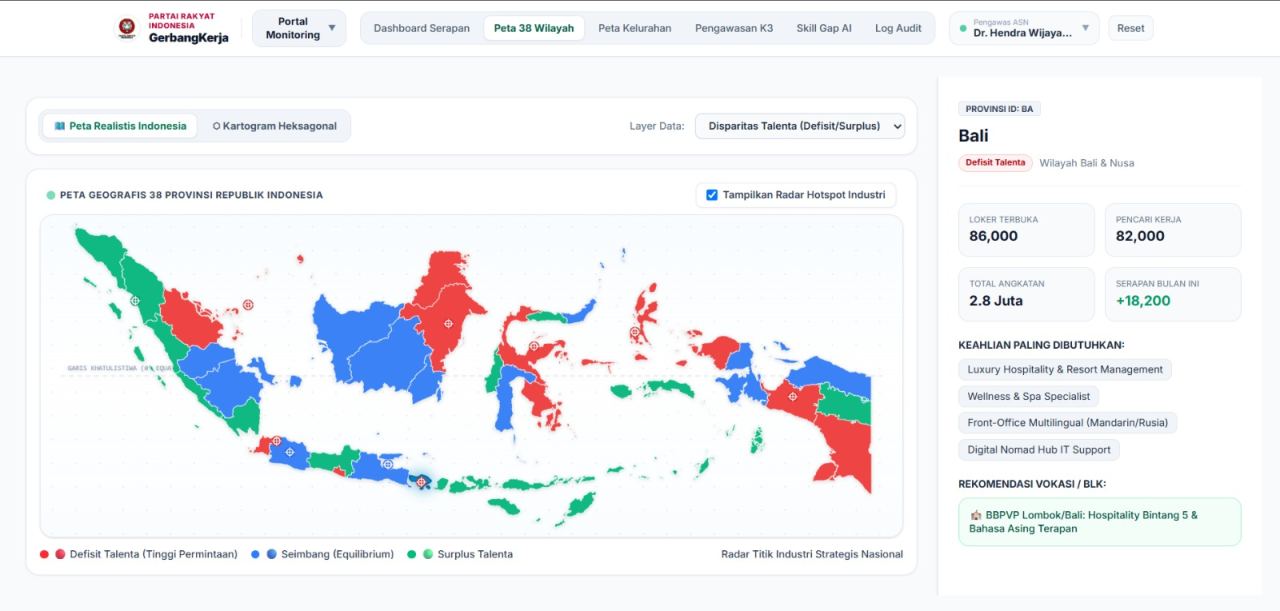
Task: Switch to Peta Realistis Indonesia view
Action: pyautogui.click(x=120, y=126)
